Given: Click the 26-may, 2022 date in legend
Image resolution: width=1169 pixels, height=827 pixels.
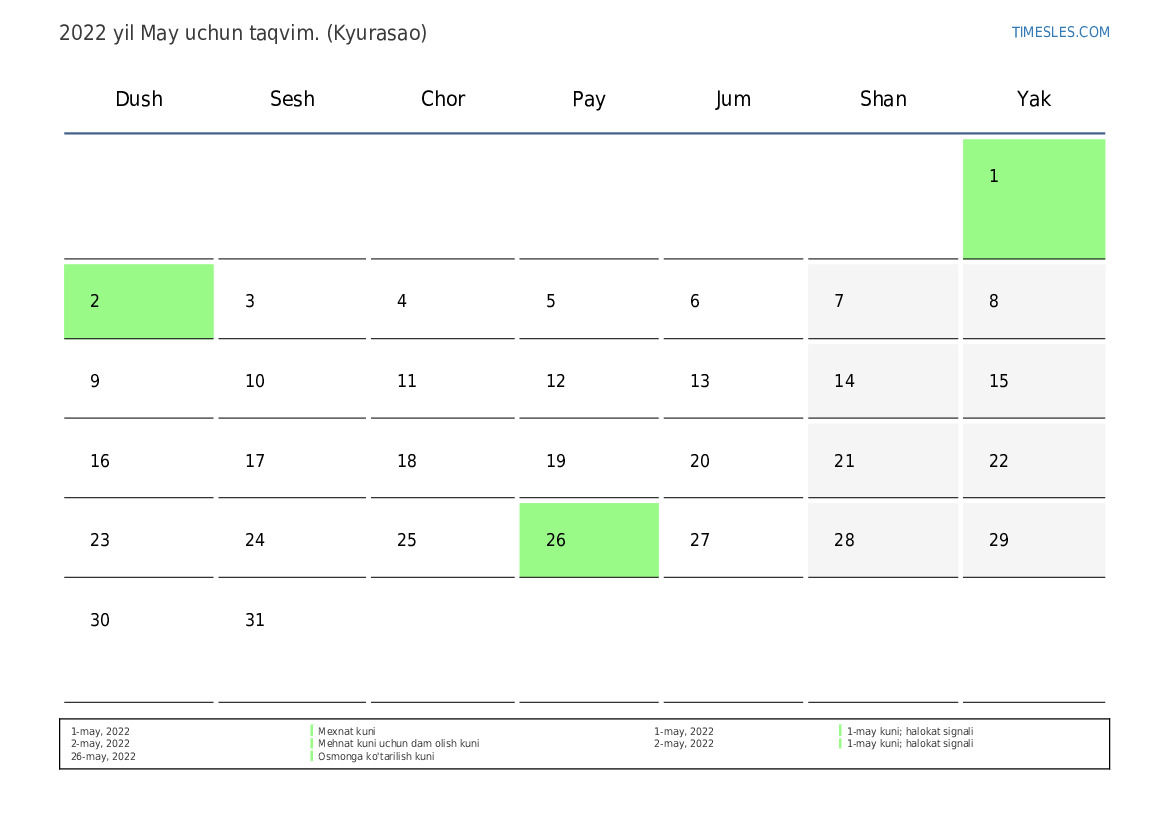Looking at the screenshot, I should 103,756.
